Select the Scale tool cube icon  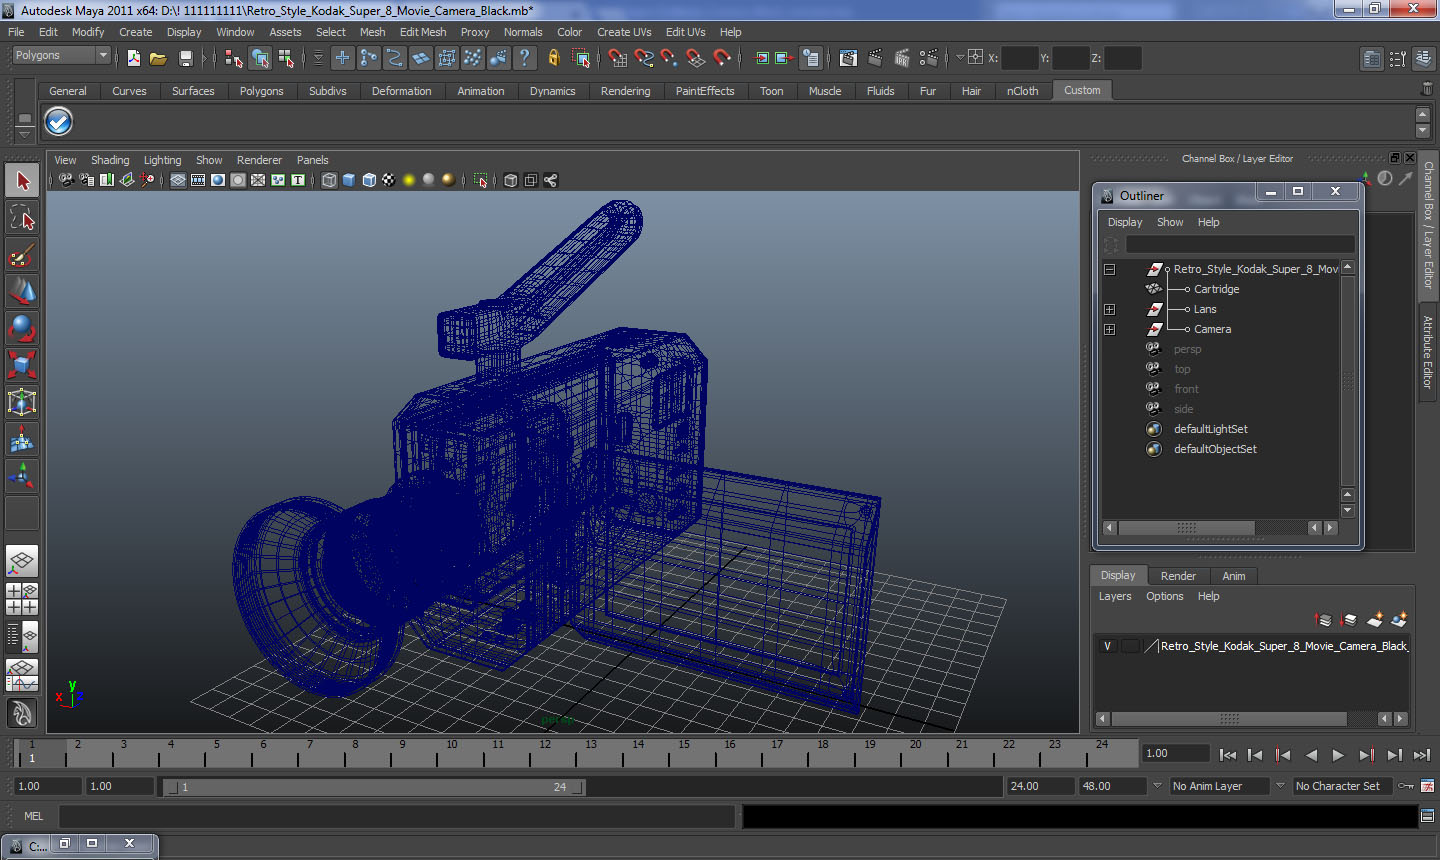click(22, 365)
